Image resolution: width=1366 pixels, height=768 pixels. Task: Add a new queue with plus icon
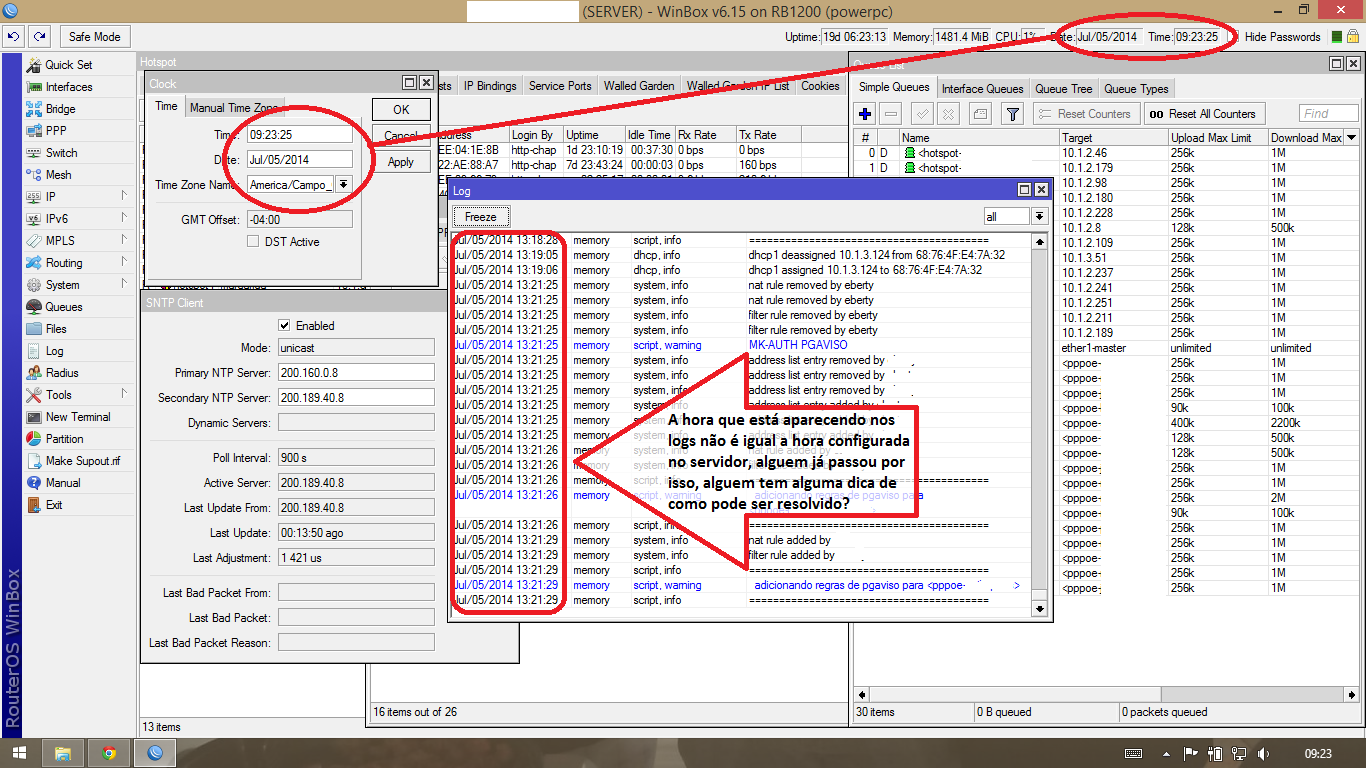pyautogui.click(x=866, y=114)
